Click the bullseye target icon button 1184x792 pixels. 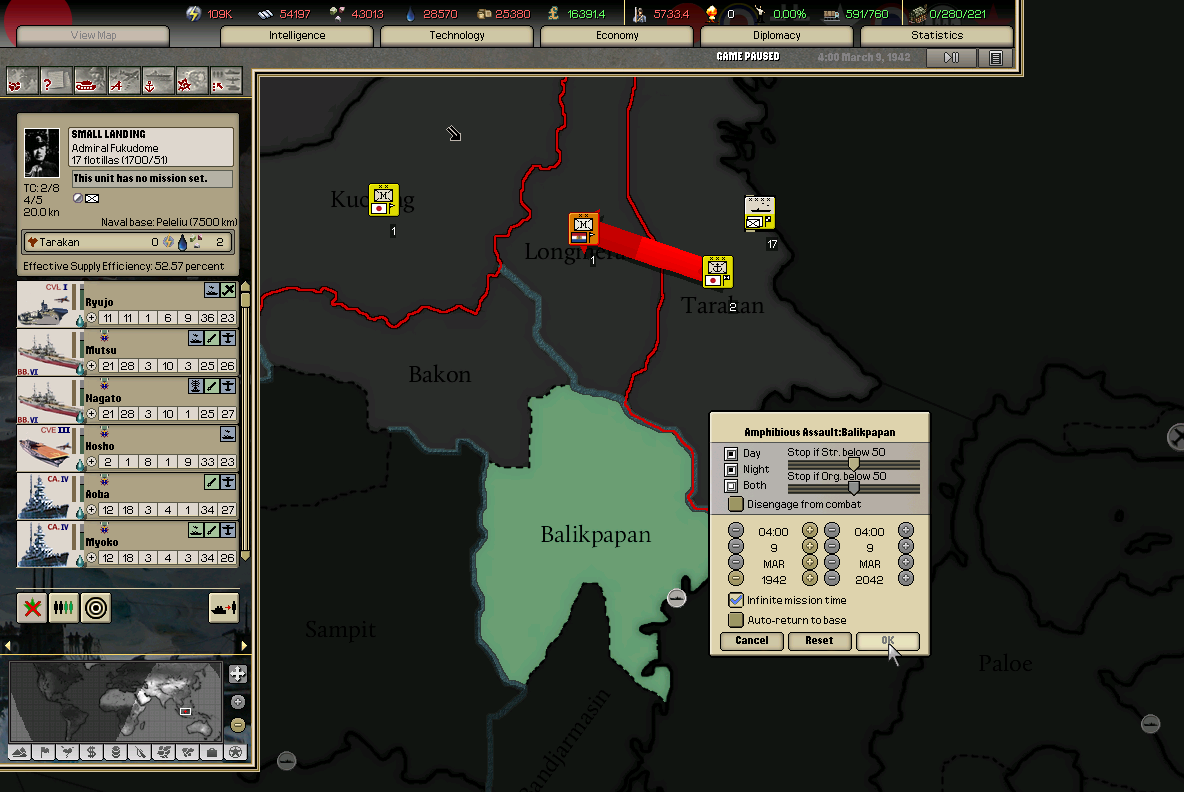coord(95,607)
